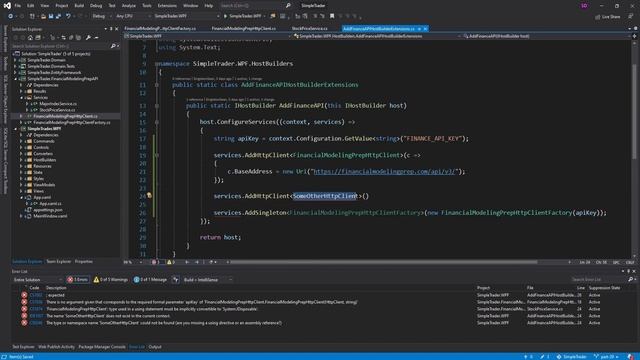Click the Description column header in Error List
640x360 pixels.
pos(56,288)
